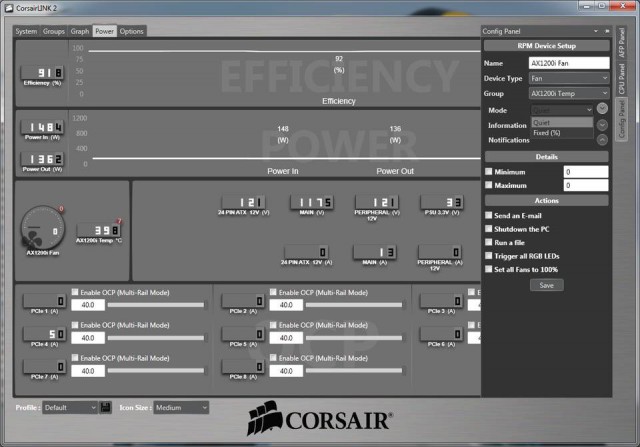
Task: Select the PERIPHERAL 12V (A) readout
Action: [x=440, y=252]
